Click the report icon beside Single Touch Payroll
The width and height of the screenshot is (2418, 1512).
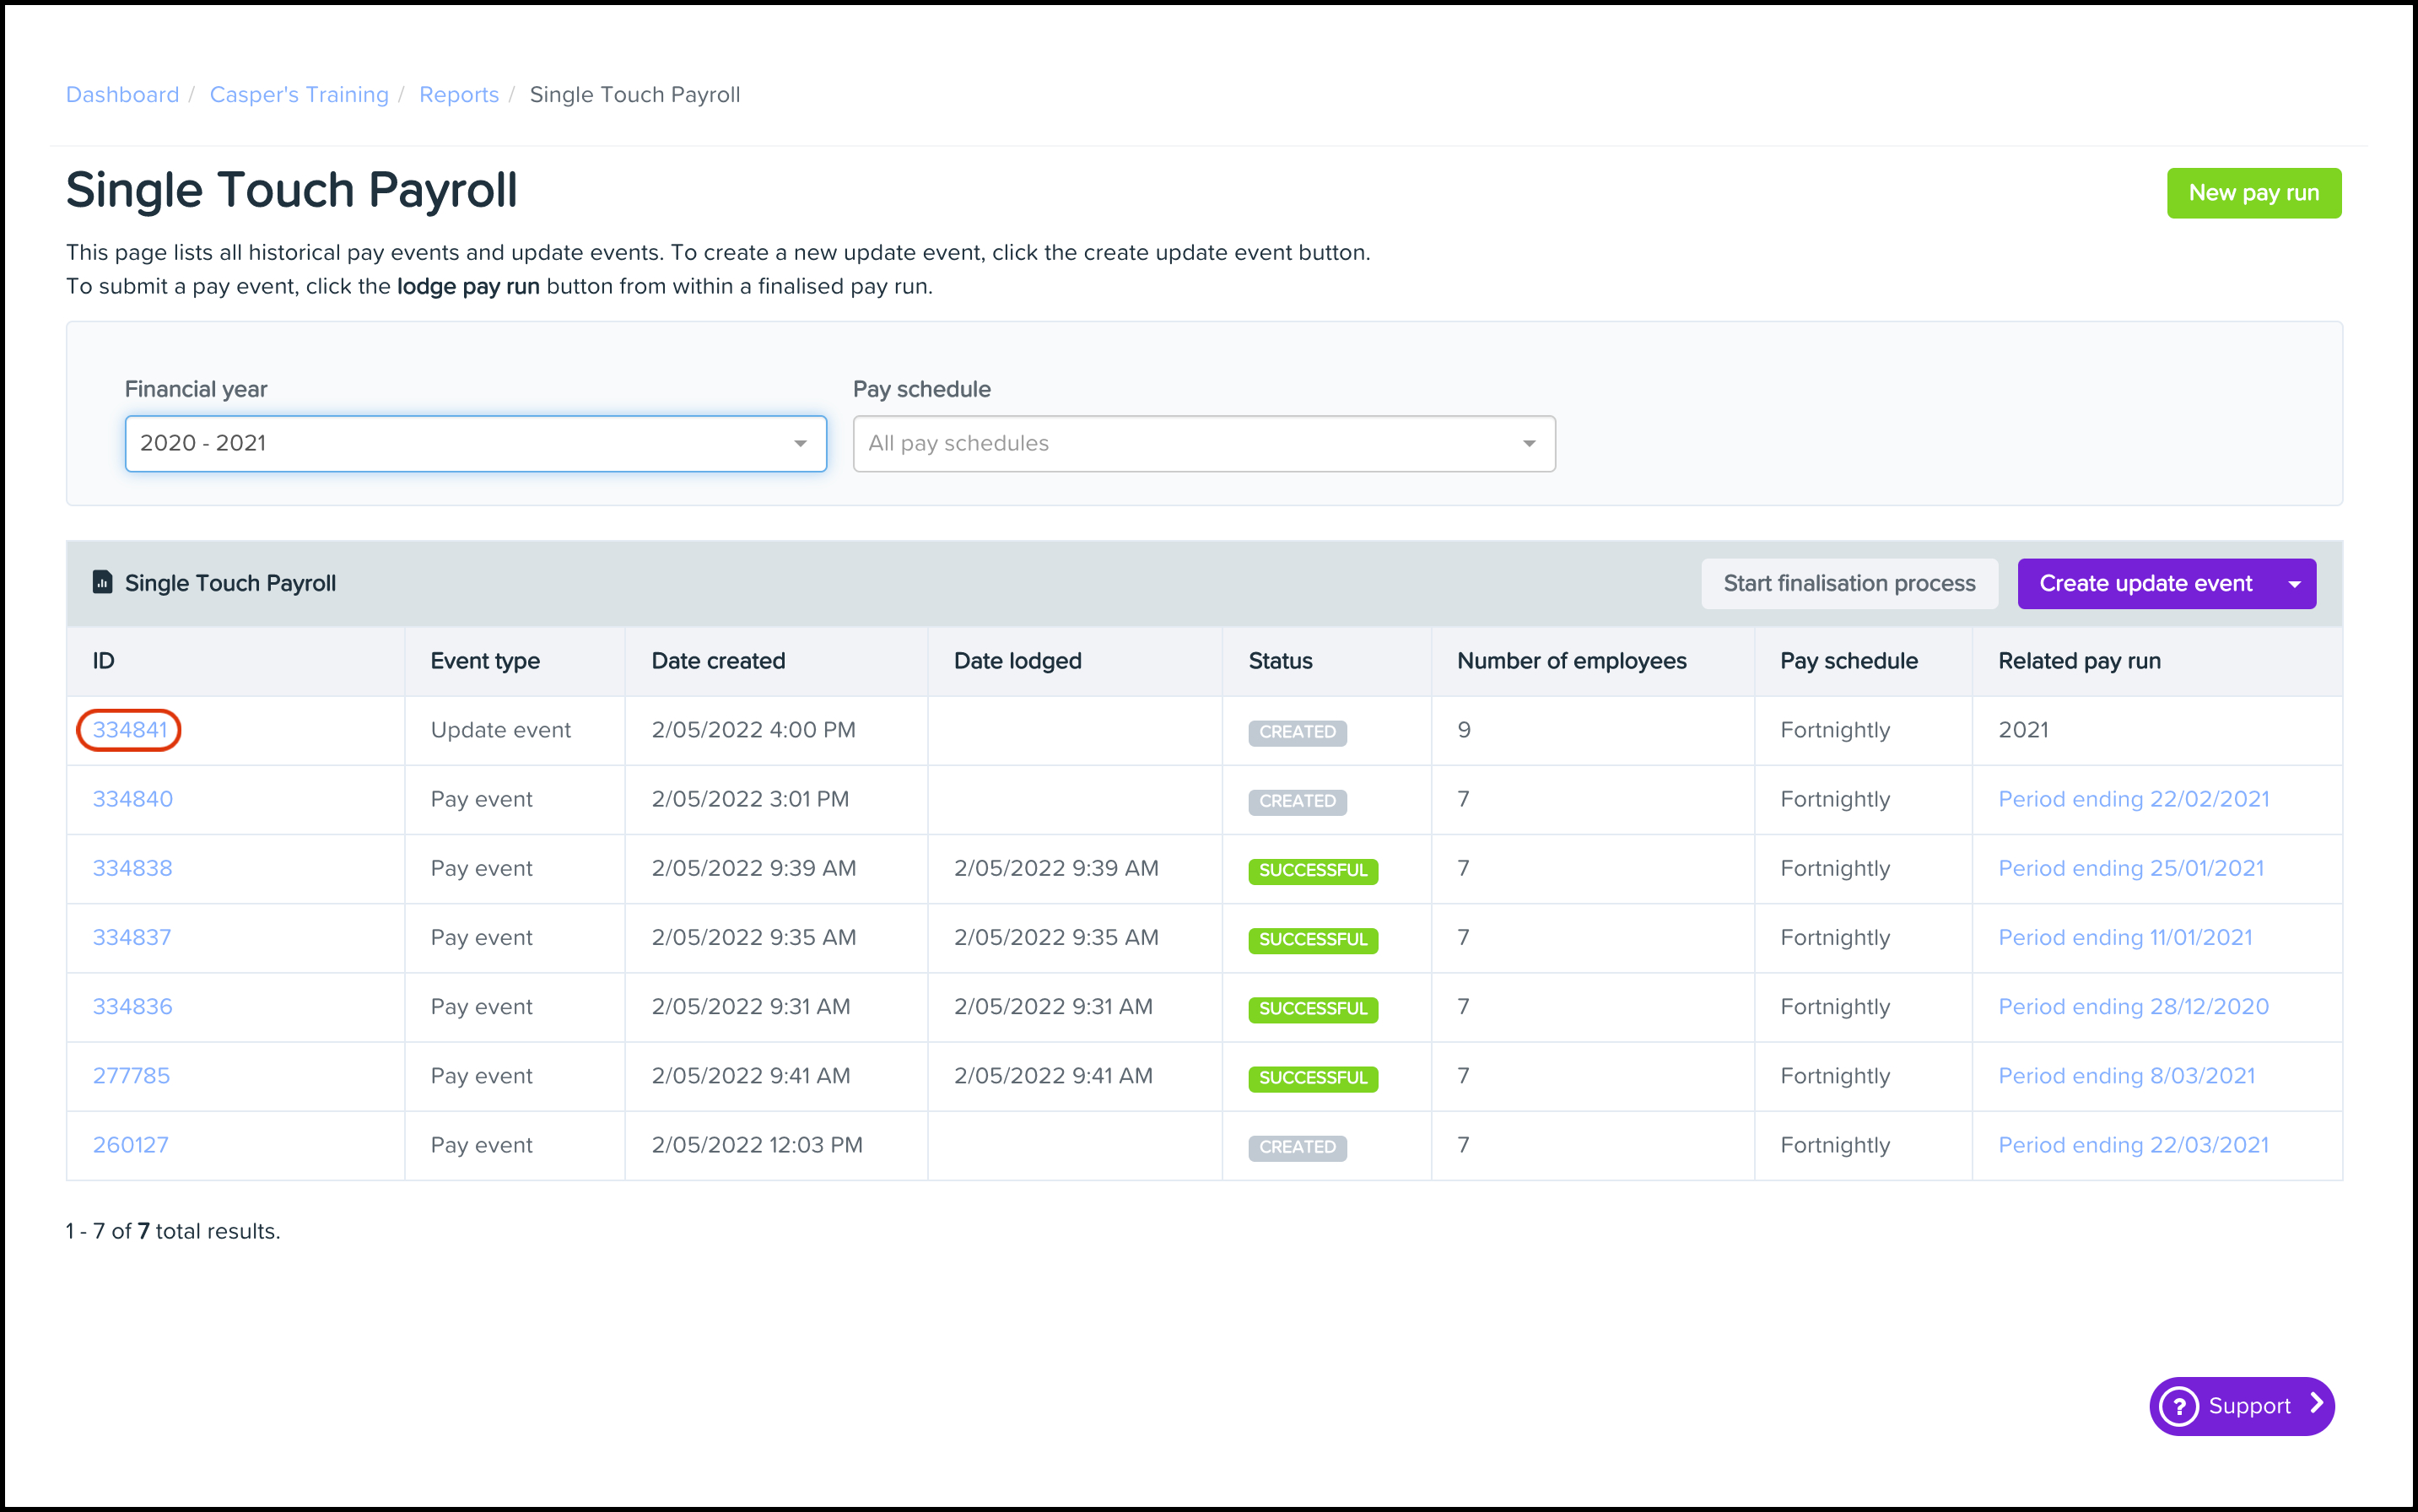[102, 583]
